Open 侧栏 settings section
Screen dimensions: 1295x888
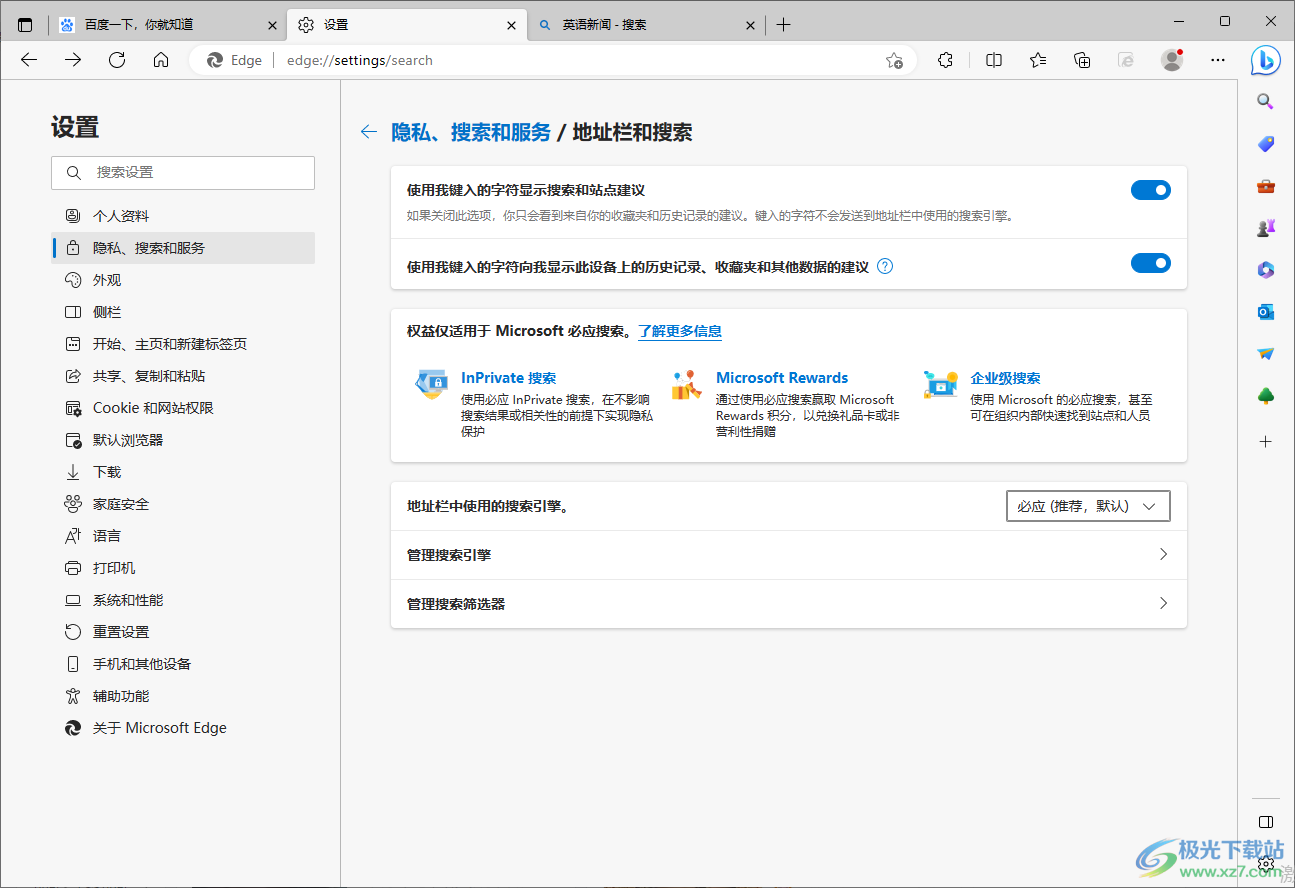pos(183,312)
